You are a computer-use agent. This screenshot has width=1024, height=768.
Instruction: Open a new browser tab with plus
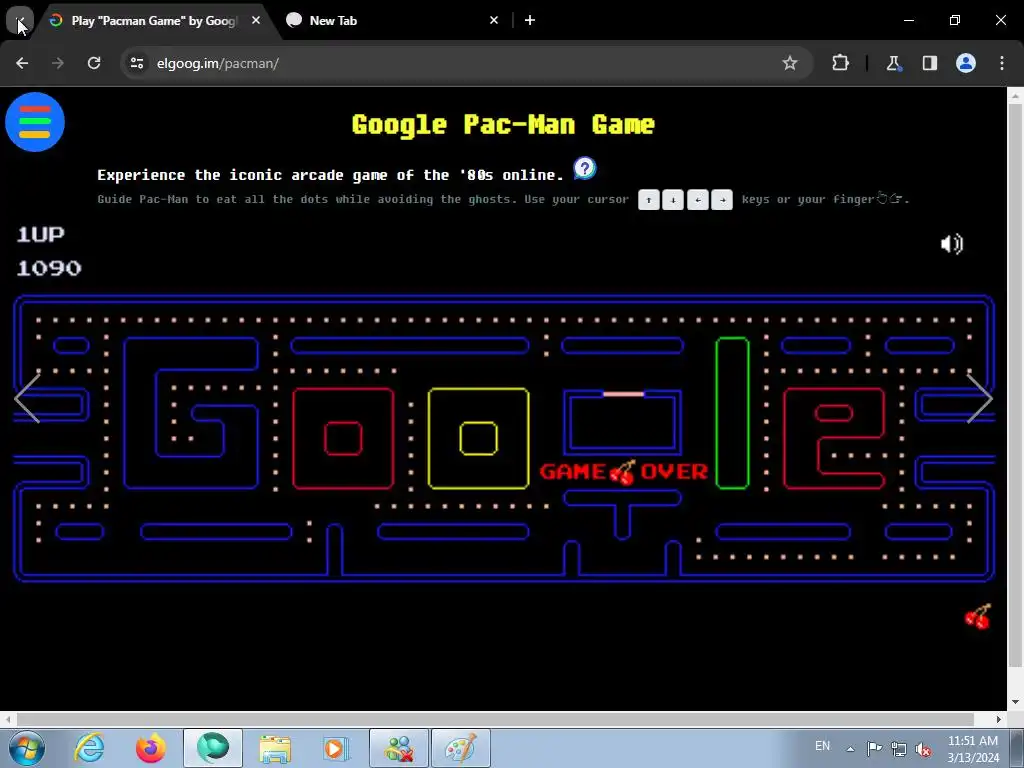[530, 21]
